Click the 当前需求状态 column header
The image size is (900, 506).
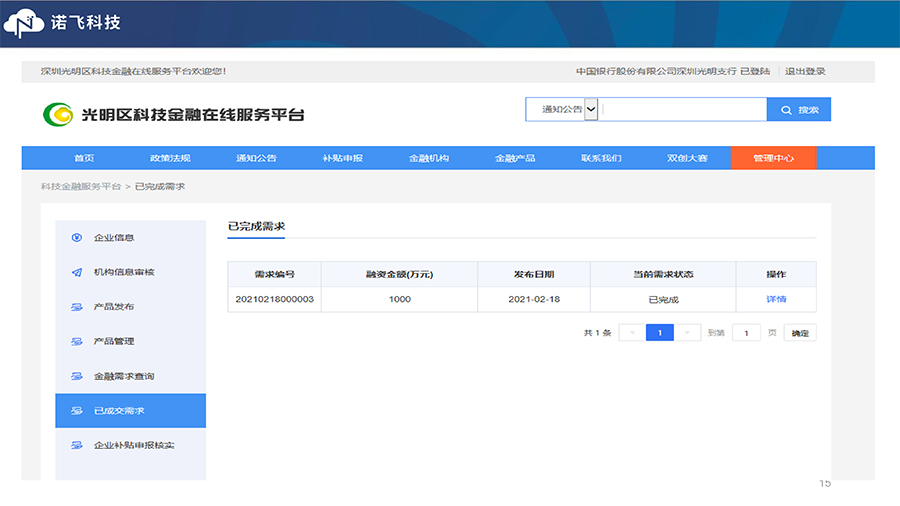click(663, 274)
